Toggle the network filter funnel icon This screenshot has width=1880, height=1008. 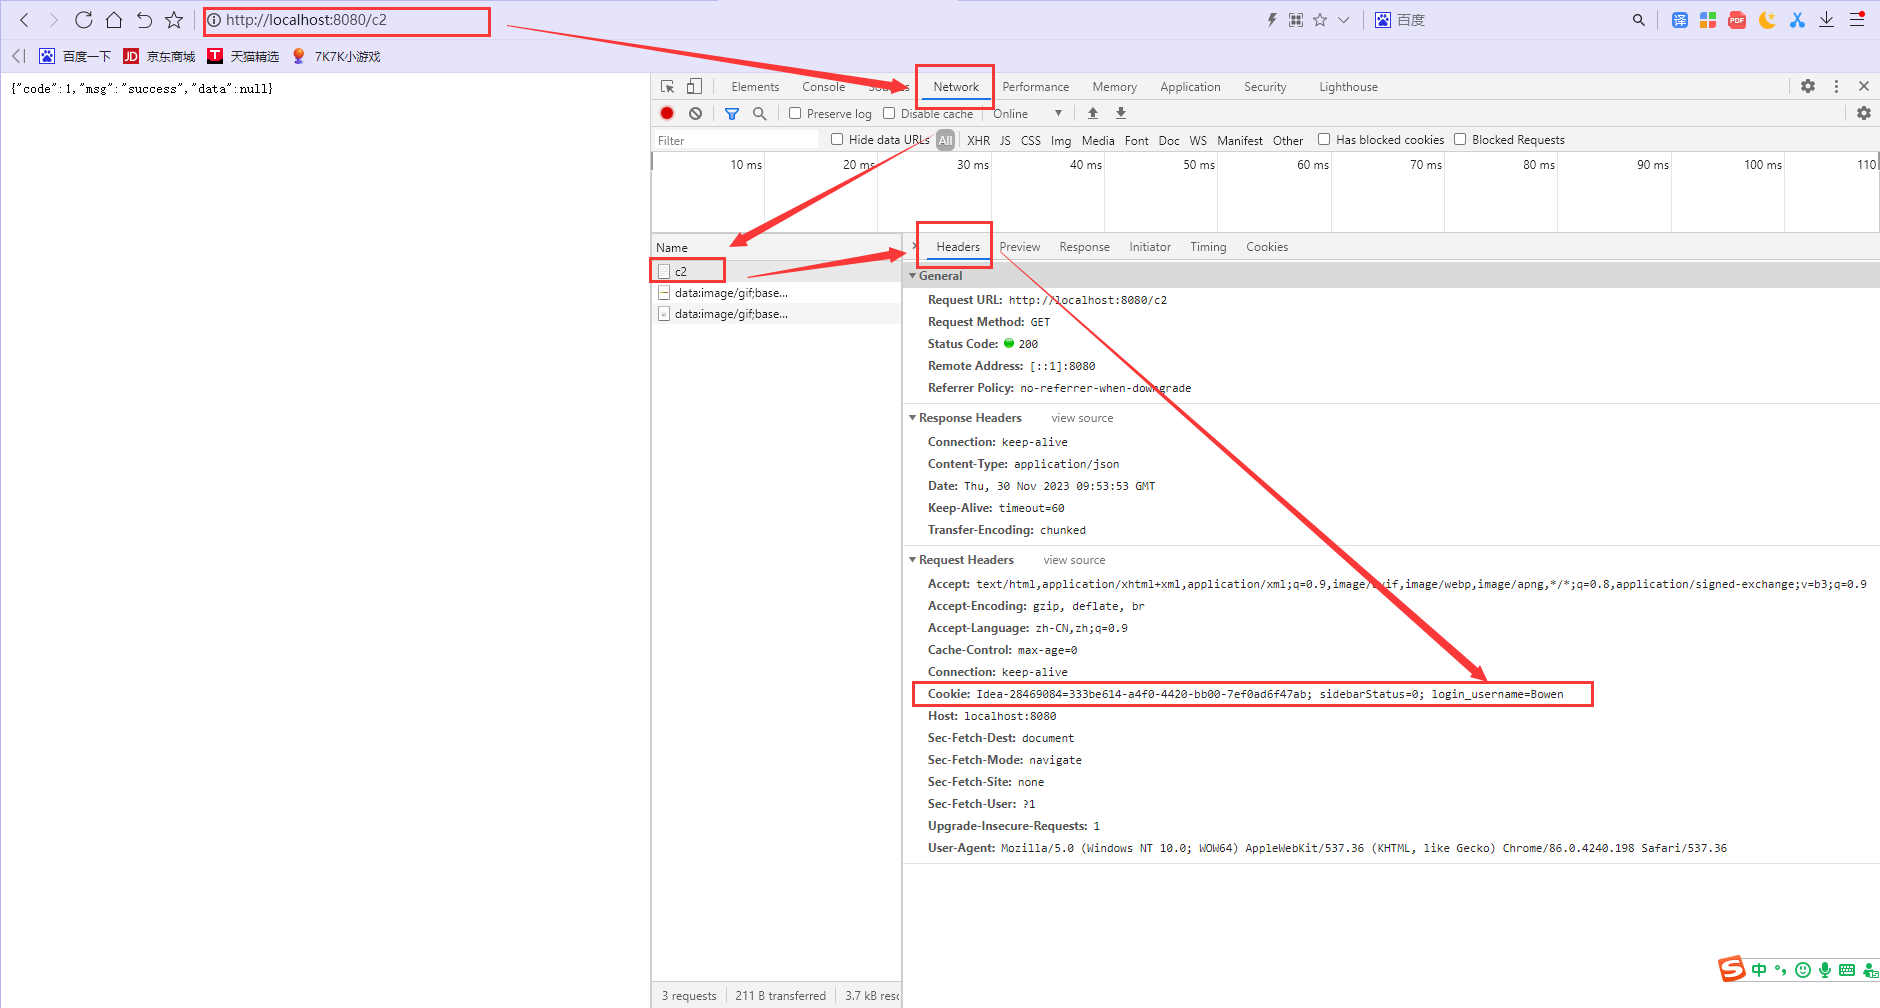coord(732,114)
